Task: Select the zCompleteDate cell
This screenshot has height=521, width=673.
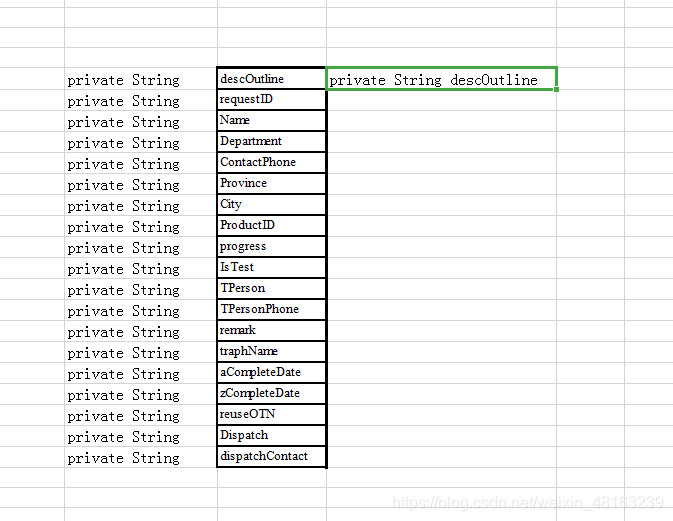Action: point(271,394)
